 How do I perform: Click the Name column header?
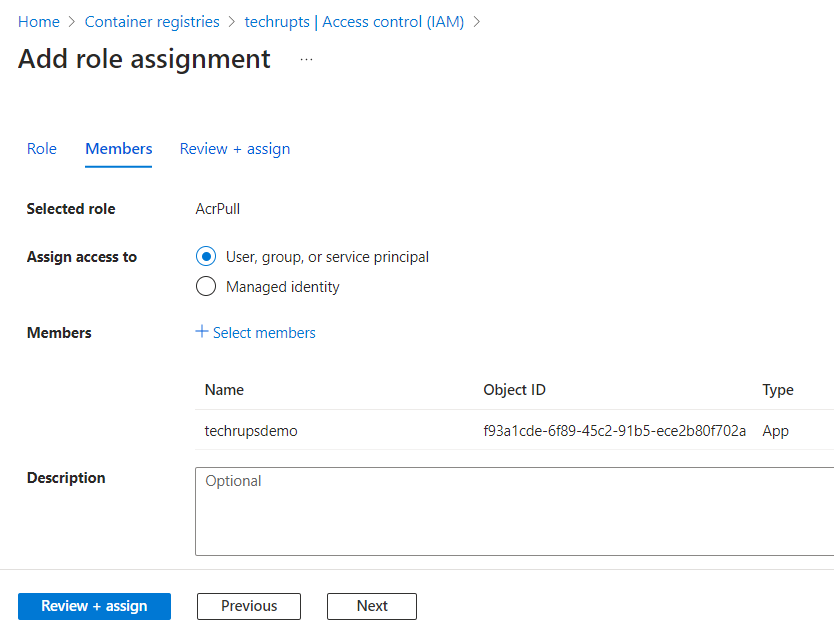coord(224,390)
